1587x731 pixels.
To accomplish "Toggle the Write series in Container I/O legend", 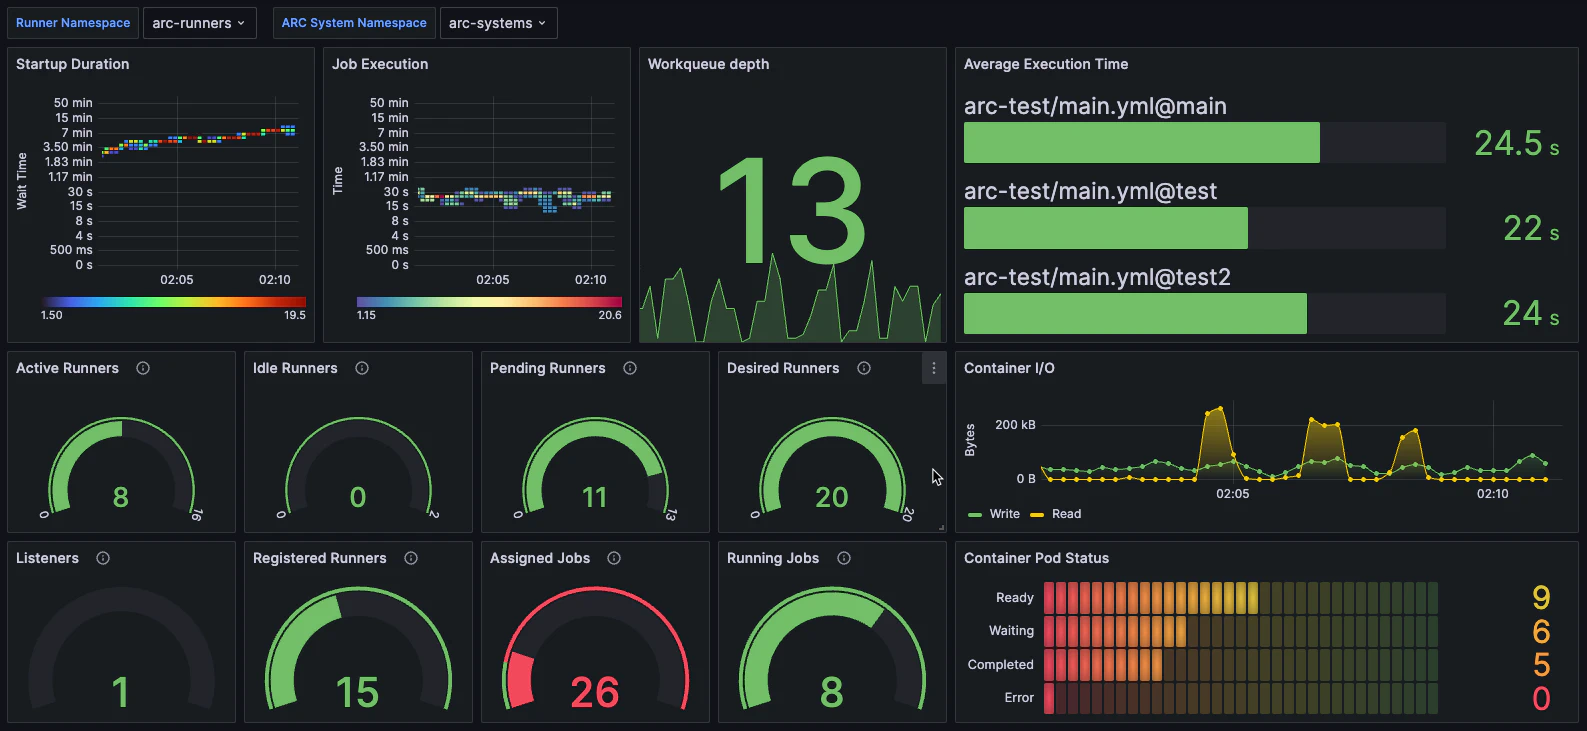I will [x=995, y=514].
